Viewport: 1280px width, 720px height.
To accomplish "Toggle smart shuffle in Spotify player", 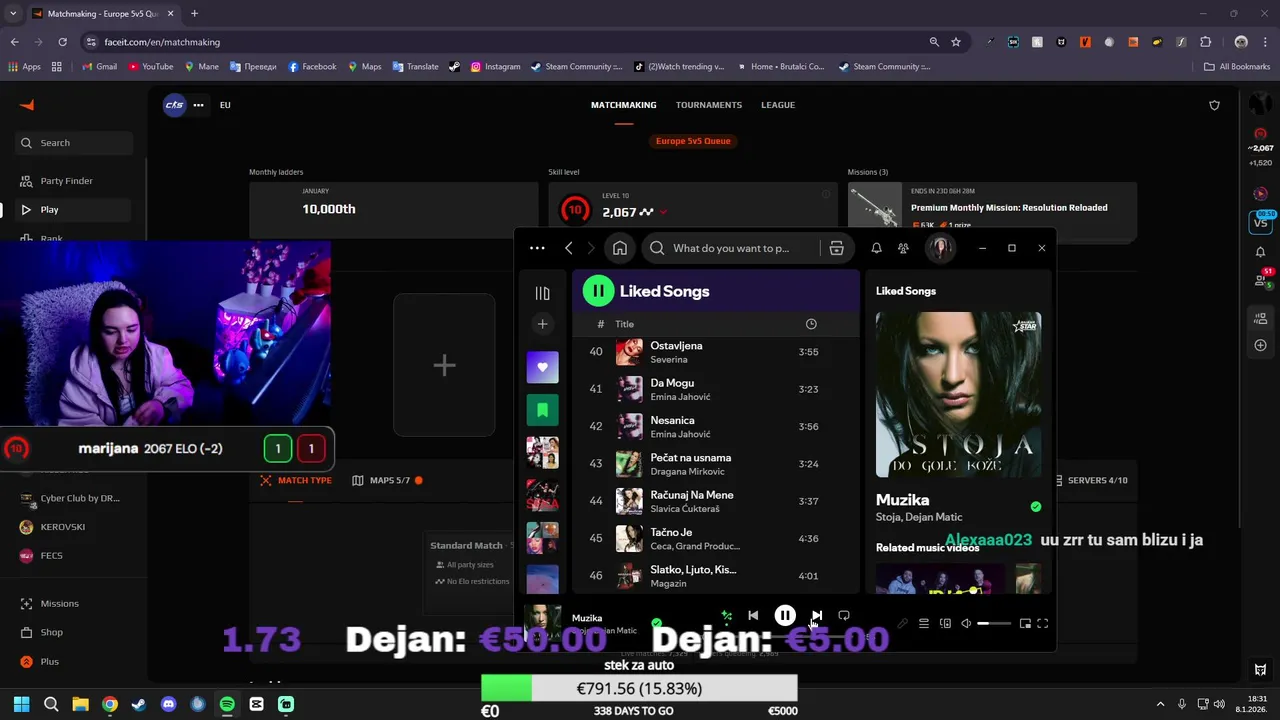I will click(x=727, y=616).
